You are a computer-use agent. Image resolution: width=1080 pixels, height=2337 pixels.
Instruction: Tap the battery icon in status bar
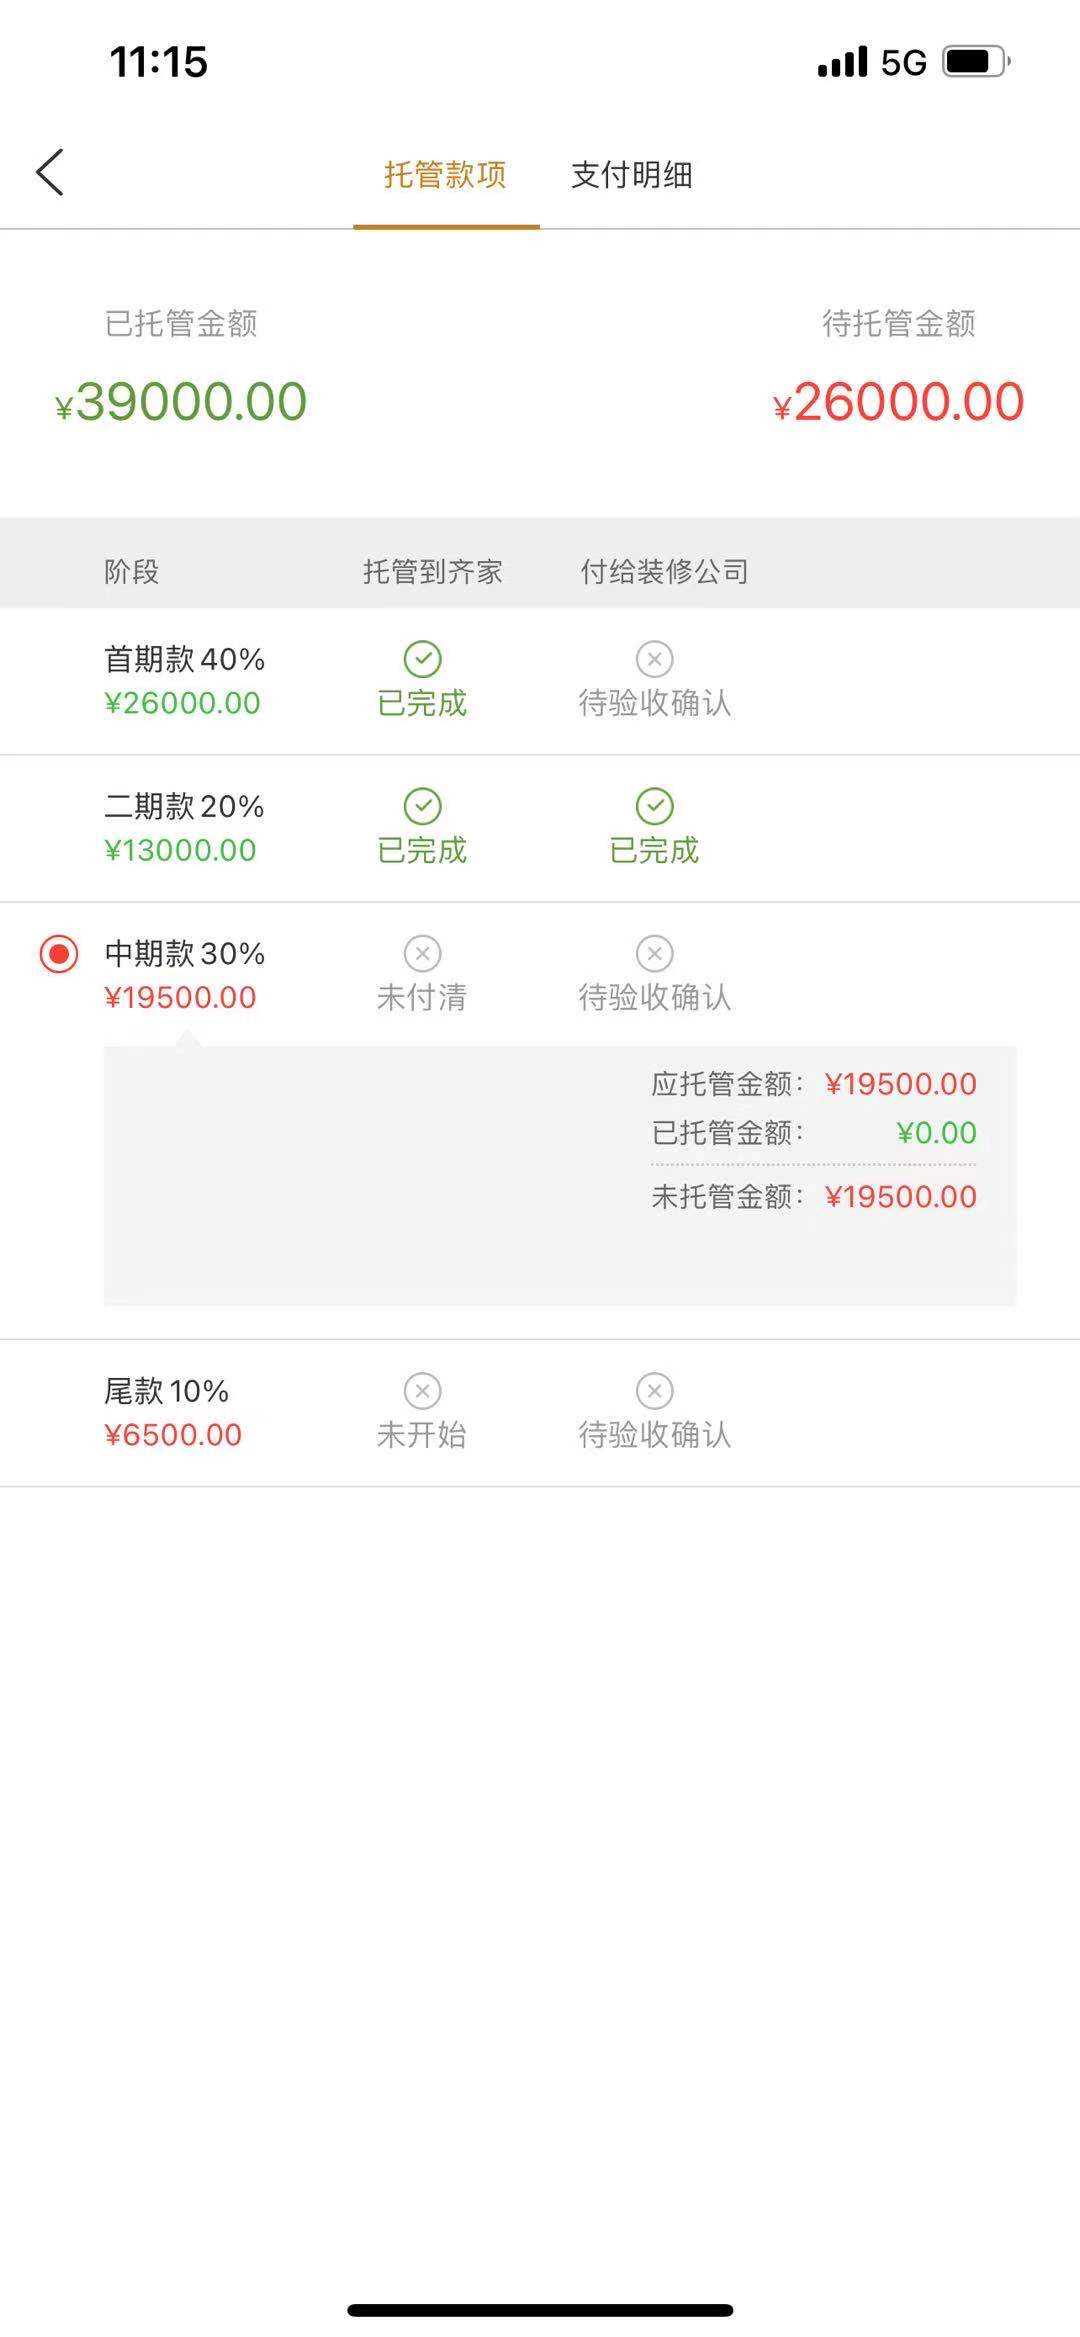pyautogui.click(x=975, y=62)
